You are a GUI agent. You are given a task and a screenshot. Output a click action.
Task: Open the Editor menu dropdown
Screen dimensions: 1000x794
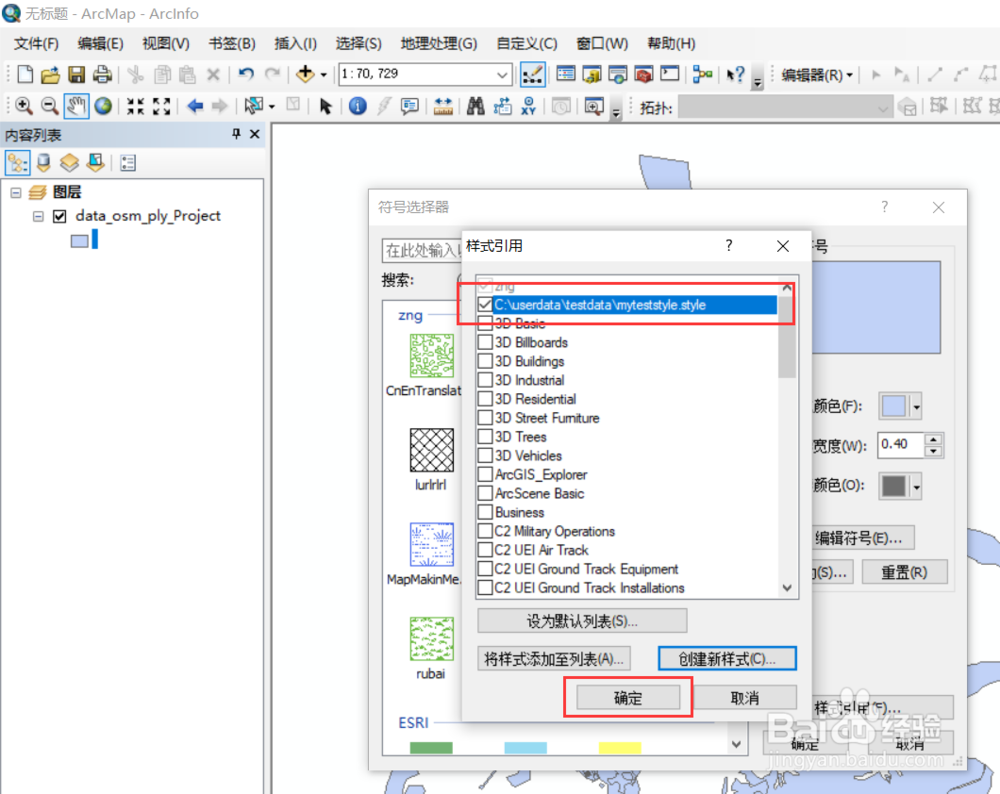click(x=818, y=75)
